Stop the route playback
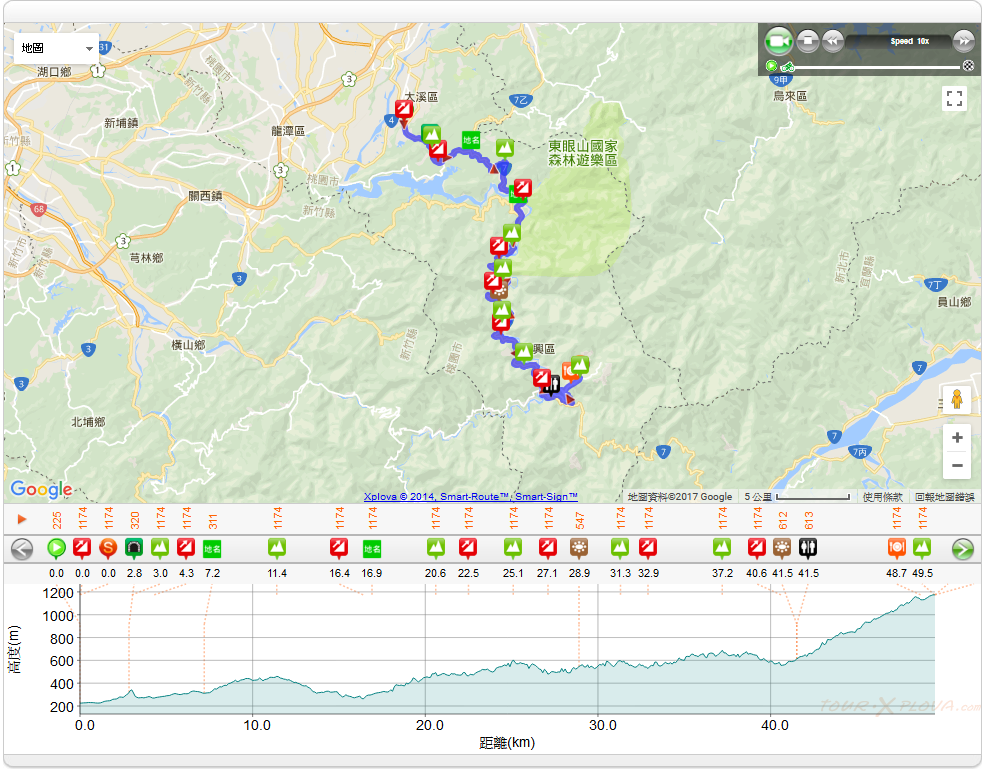The width and height of the screenshot is (986, 783). pos(808,42)
